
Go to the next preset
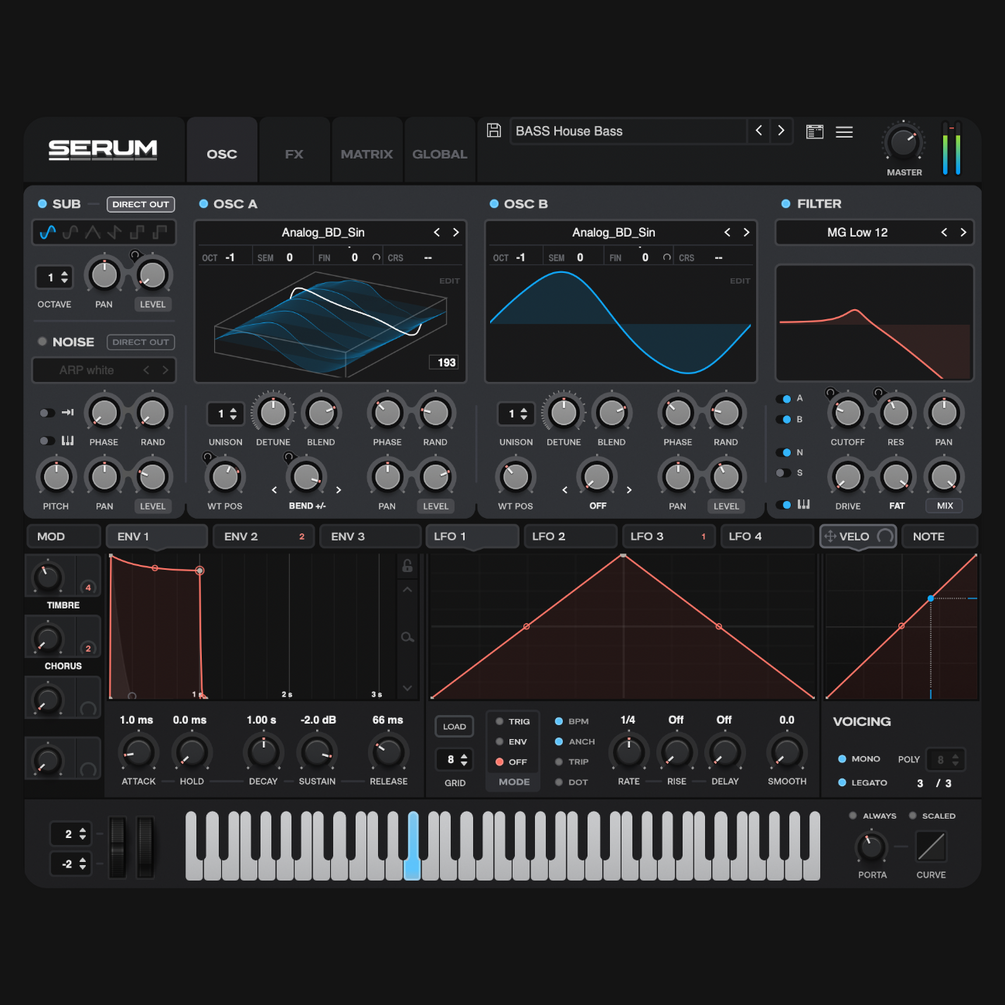click(781, 131)
